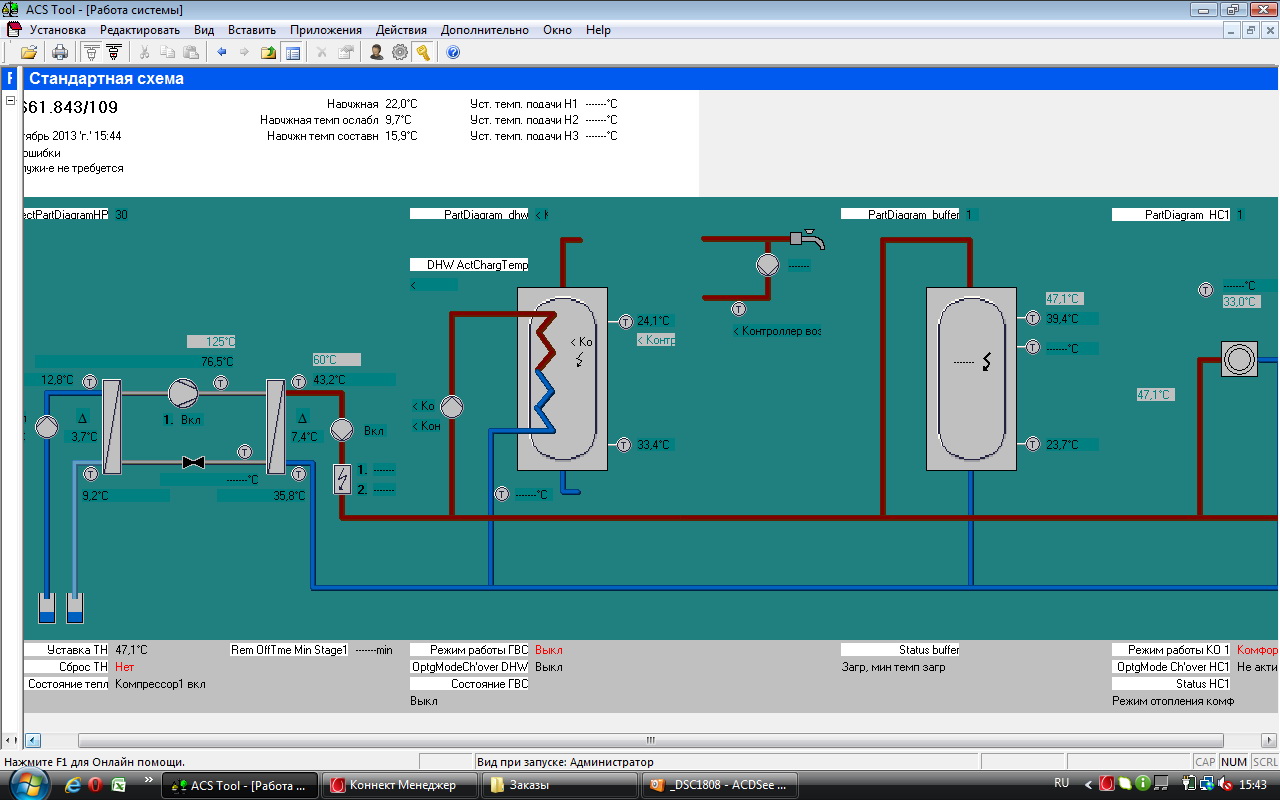Toggle the first connection plug toolbar button
This screenshot has height=800, width=1280.
(91, 53)
